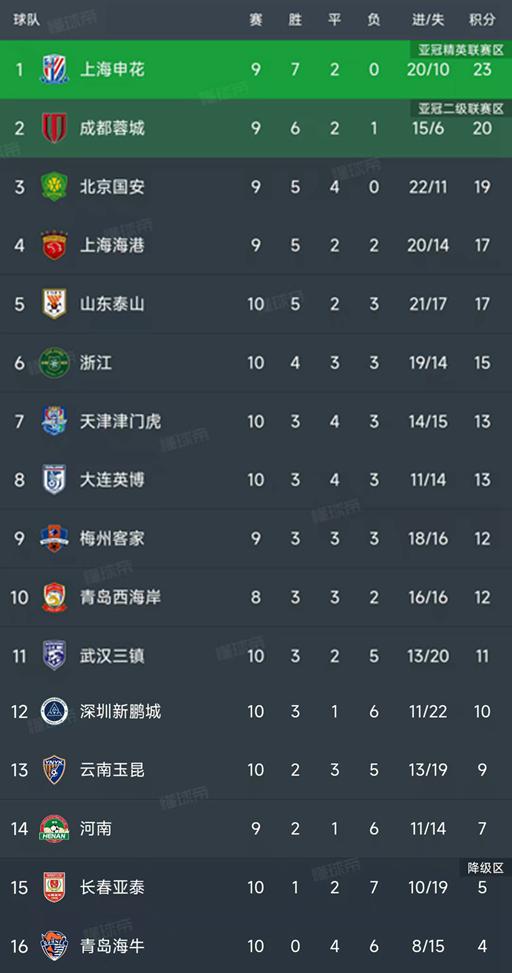Open the 河南 team badge icon

pos(54,828)
